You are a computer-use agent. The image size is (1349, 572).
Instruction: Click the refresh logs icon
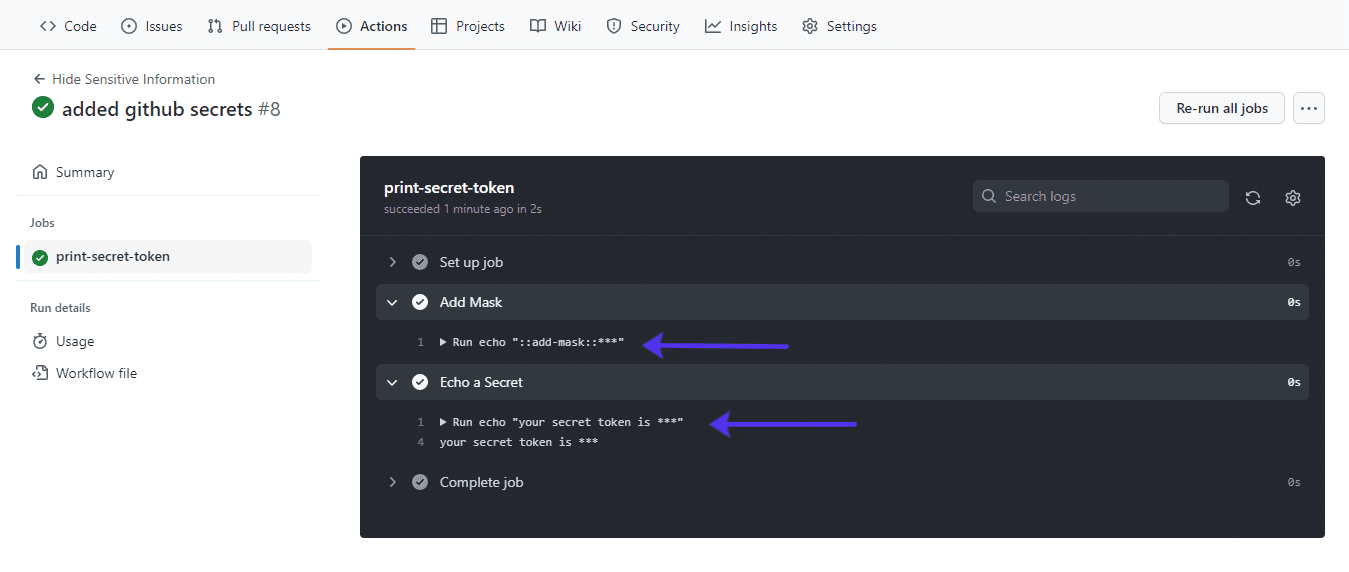[x=1253, y=198]
